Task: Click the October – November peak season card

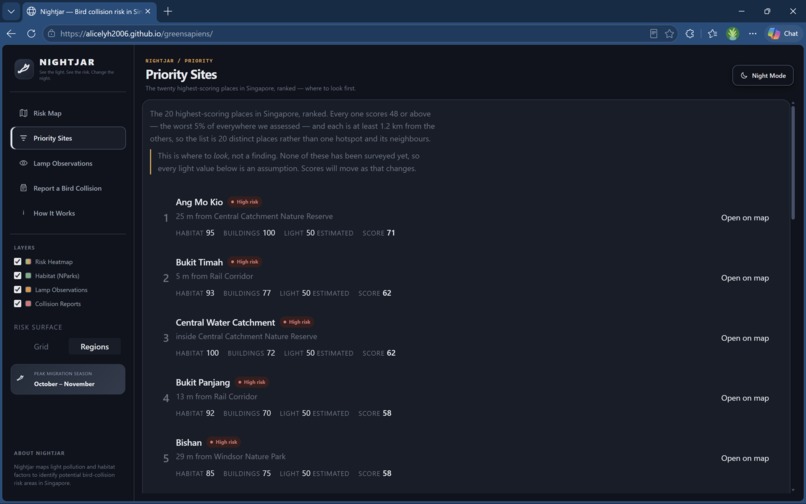Action: point(68,379)
